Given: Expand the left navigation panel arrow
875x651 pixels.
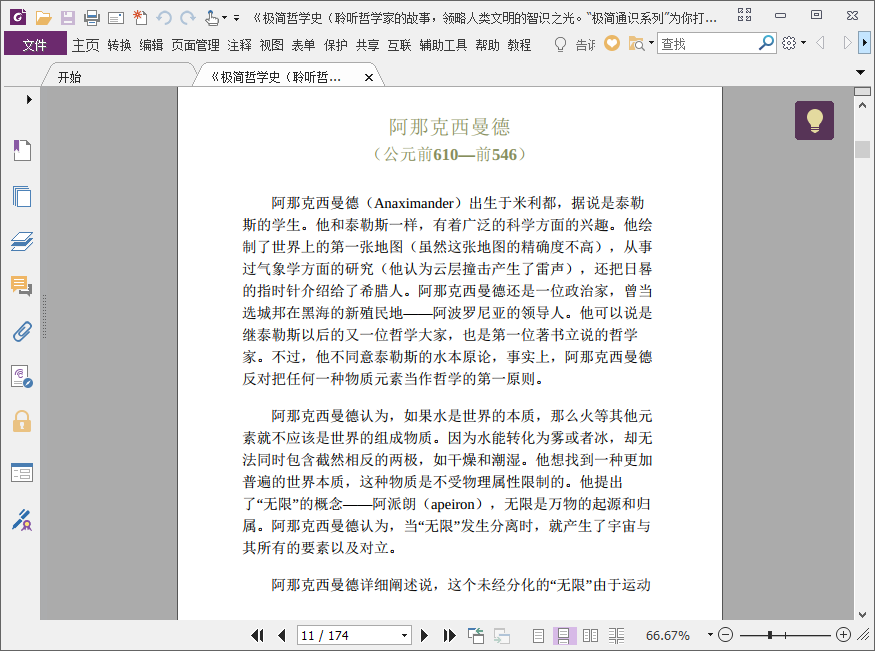Looking at the screenshot, I should [x=29, y=99].
